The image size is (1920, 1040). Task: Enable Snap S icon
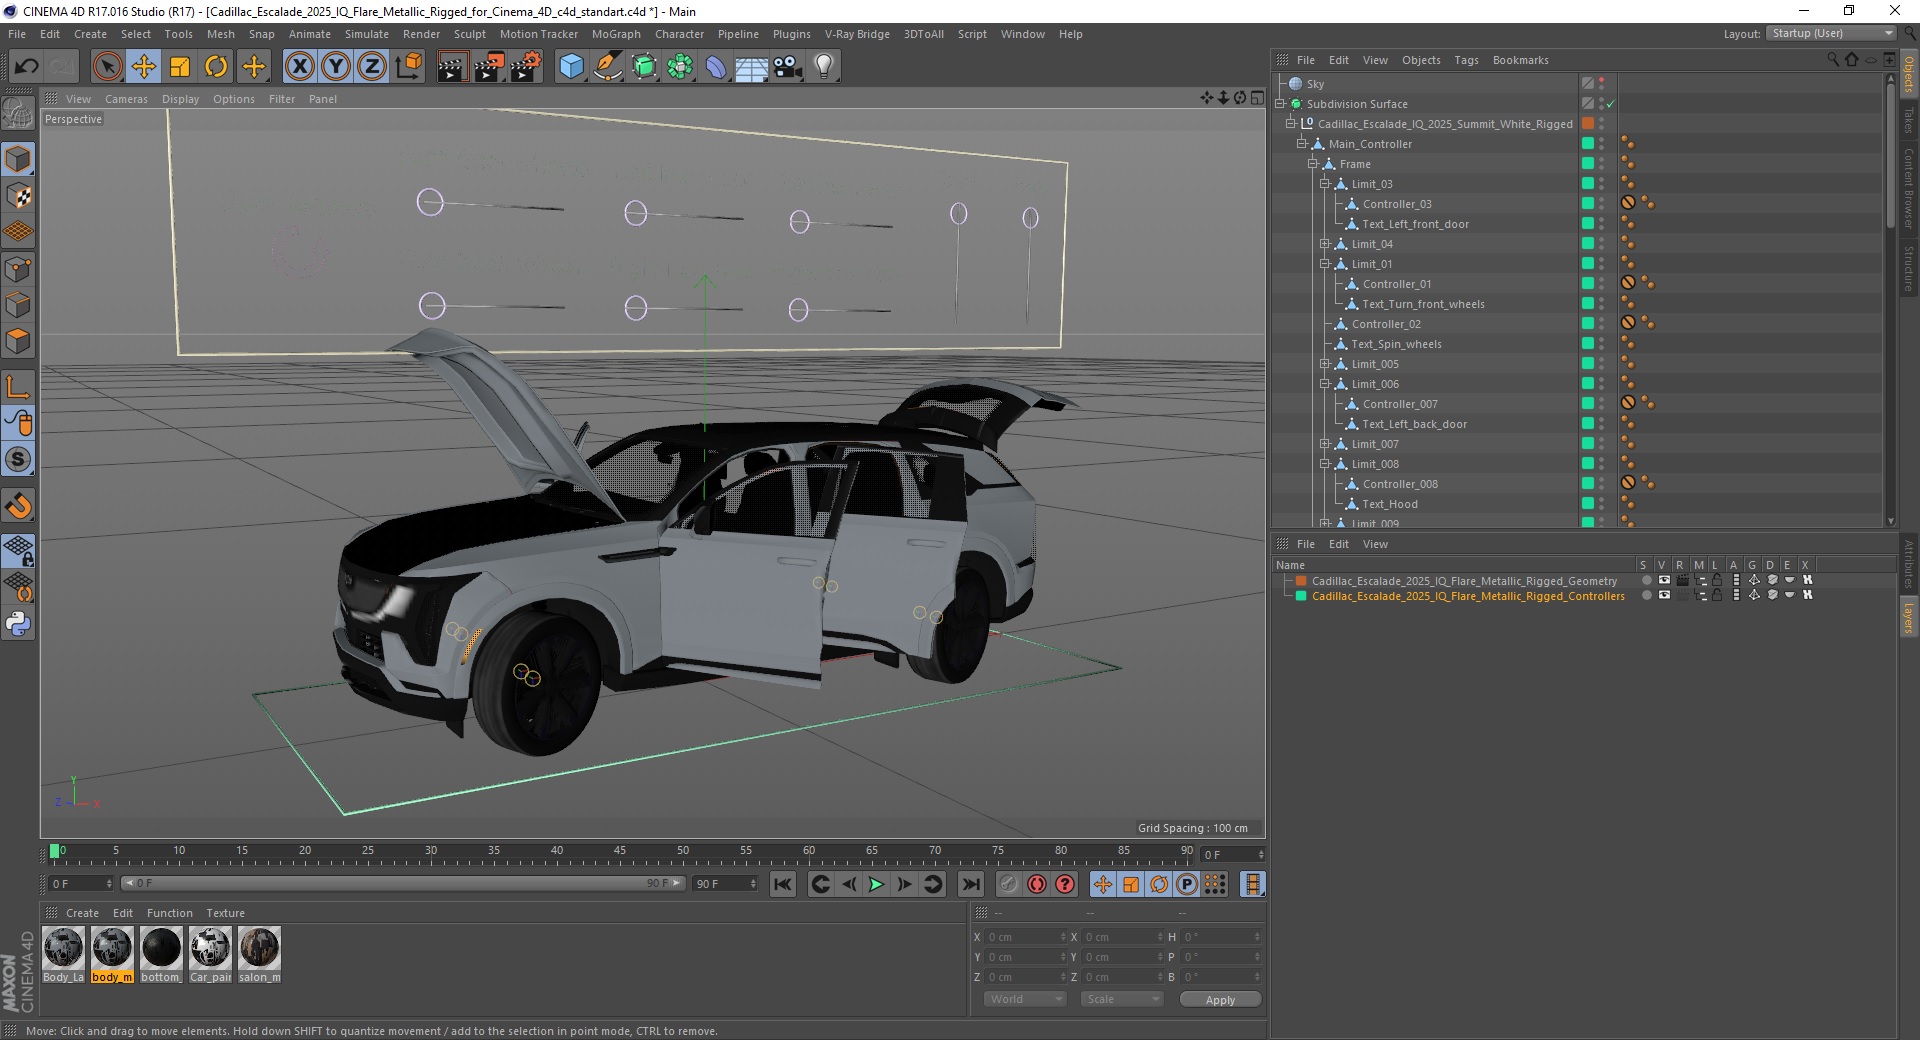point(18,460)
